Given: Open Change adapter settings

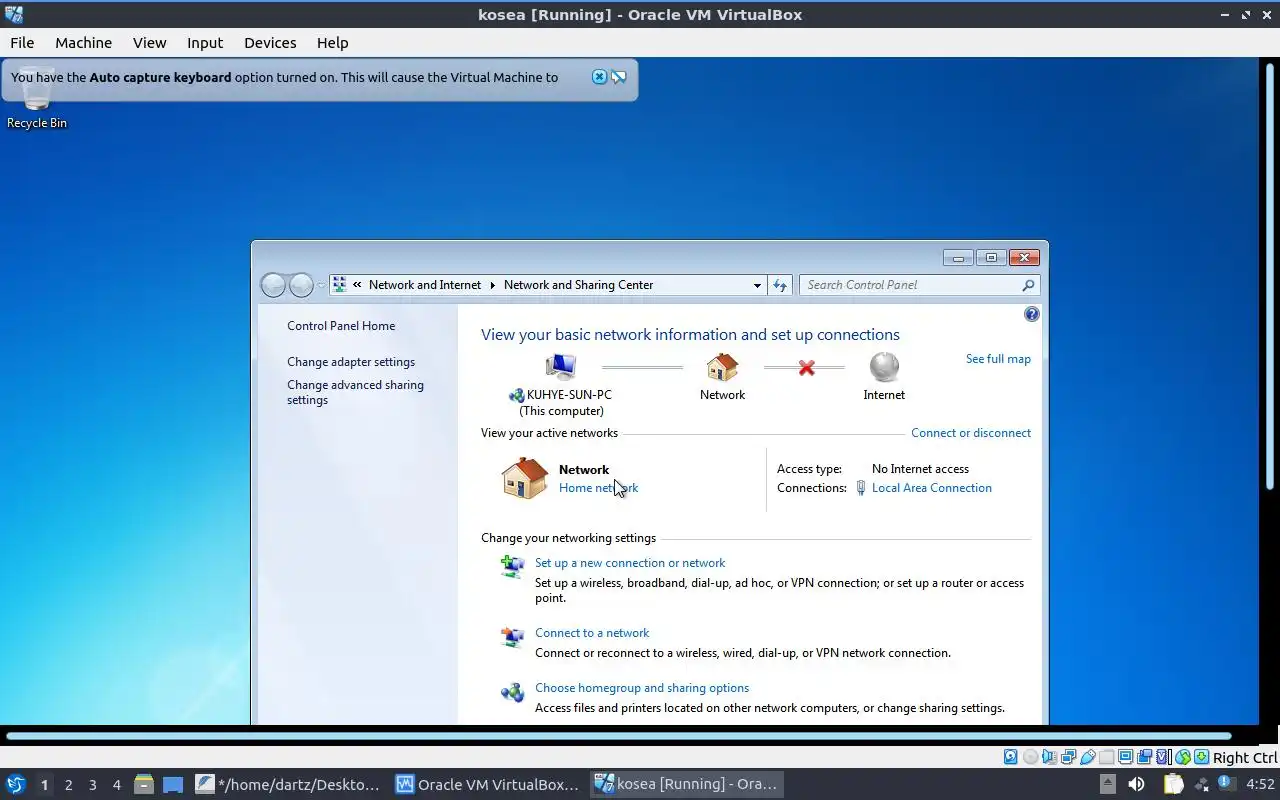Looking at the screenshot, I should pos(351,362).
